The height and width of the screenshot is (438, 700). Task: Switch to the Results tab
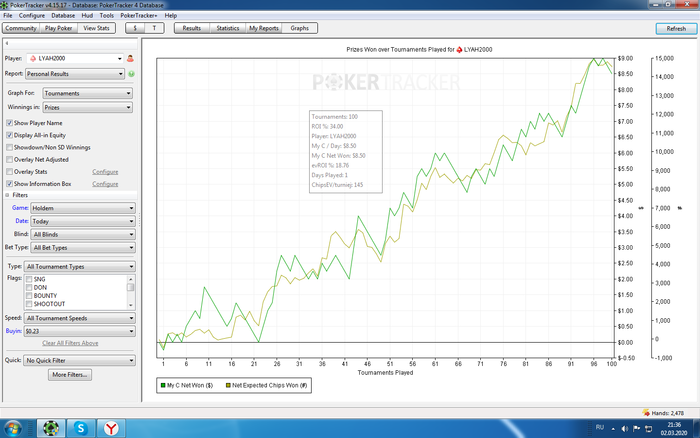click(x=192, y=28)
